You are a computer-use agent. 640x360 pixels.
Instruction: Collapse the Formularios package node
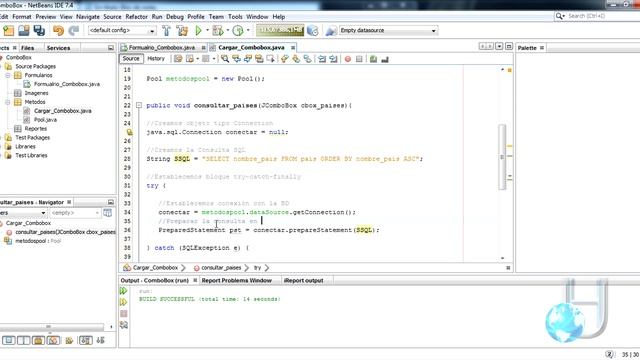click(x=8, y=76)
